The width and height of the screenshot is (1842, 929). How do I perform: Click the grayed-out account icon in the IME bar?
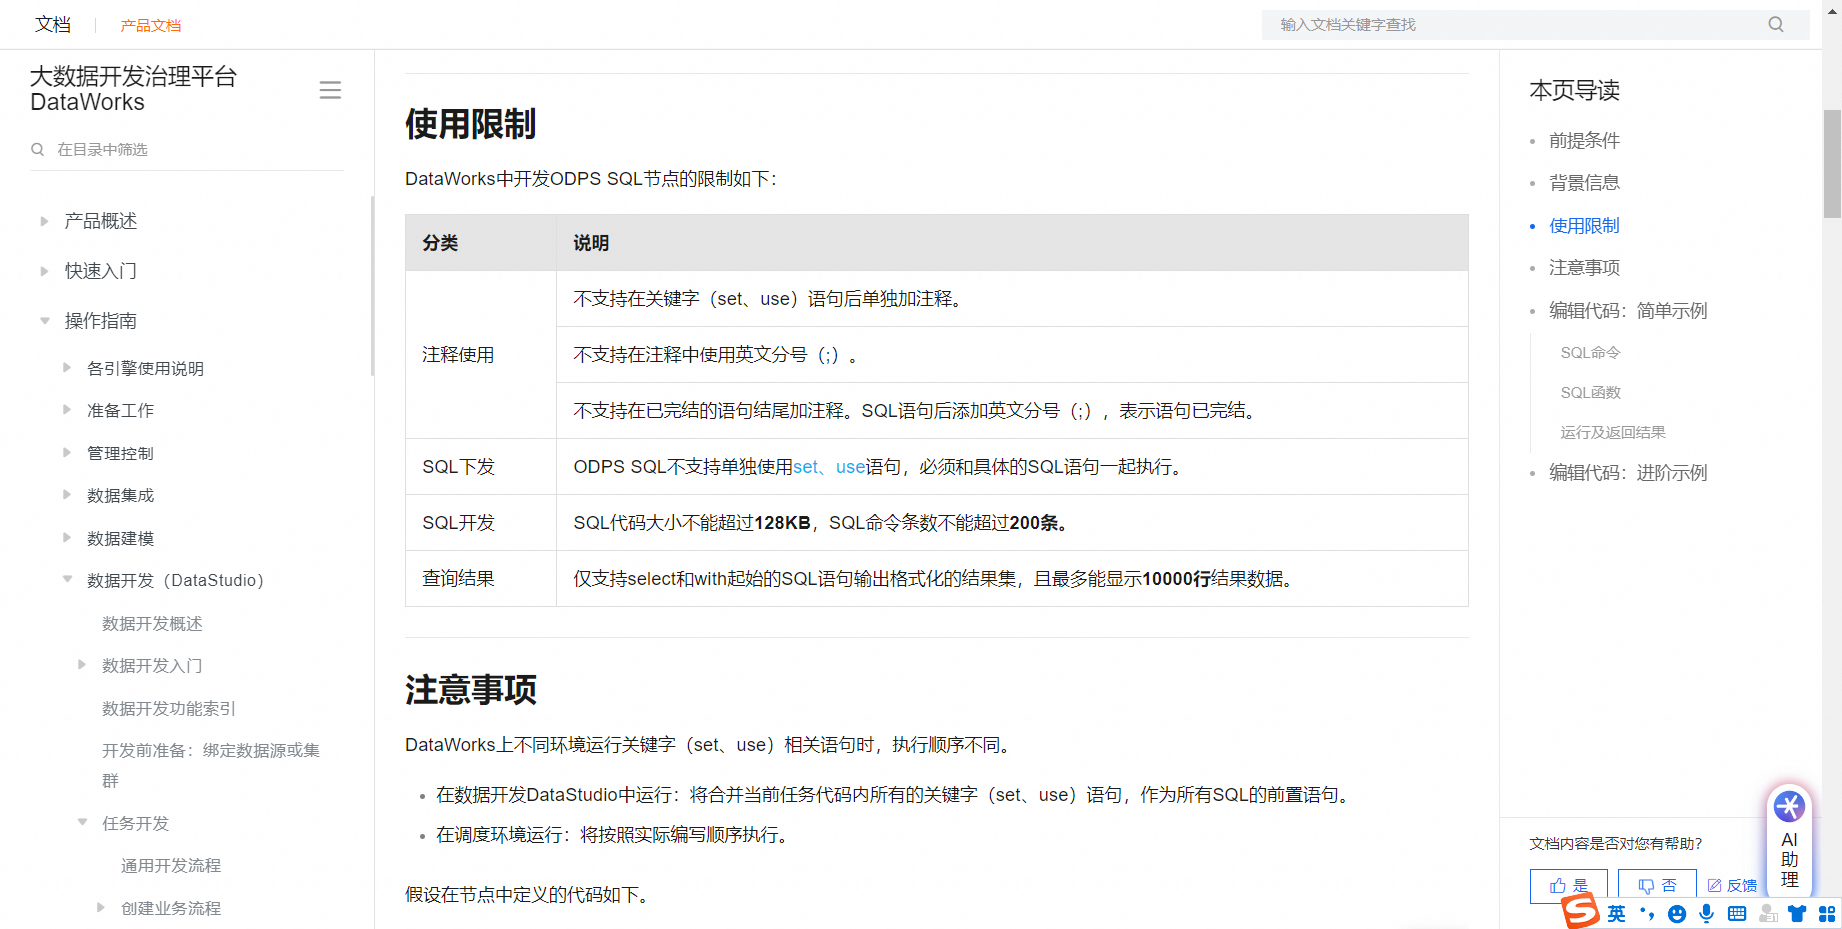(x=1768, y=913)
